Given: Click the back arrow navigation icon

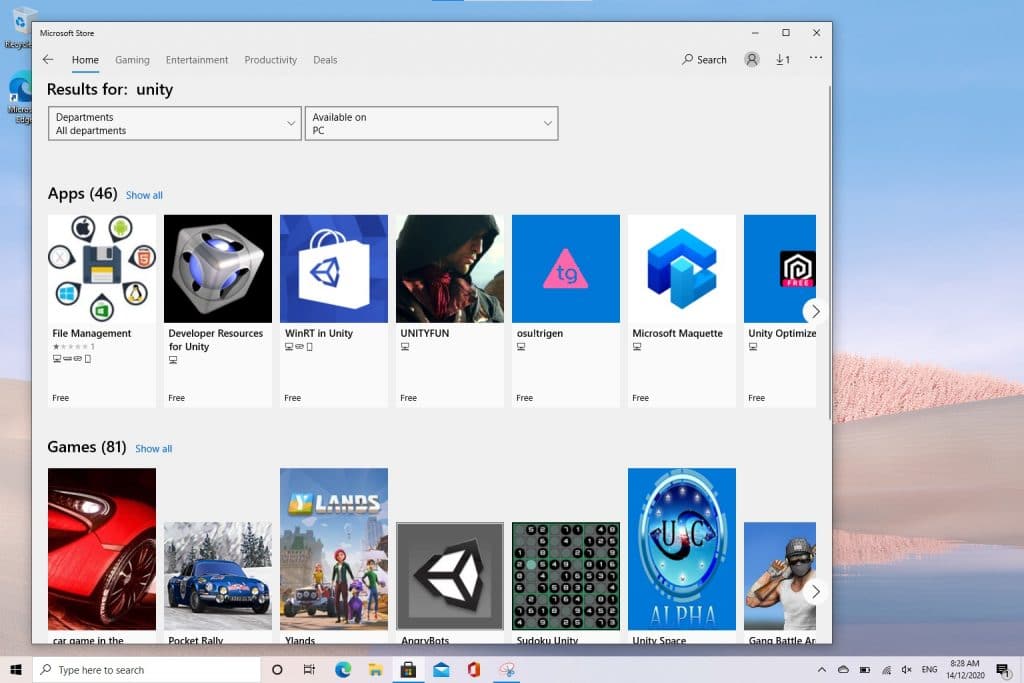Looking at the screenshot, I should point(48,59).
